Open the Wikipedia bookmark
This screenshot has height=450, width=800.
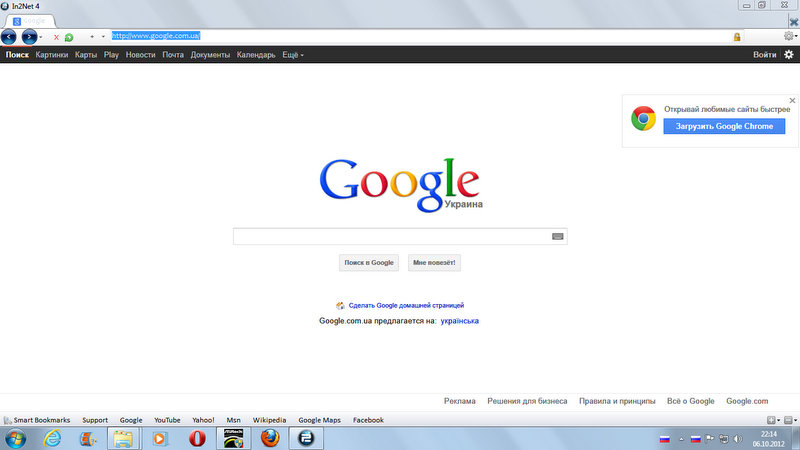click(x=269, y=420)
